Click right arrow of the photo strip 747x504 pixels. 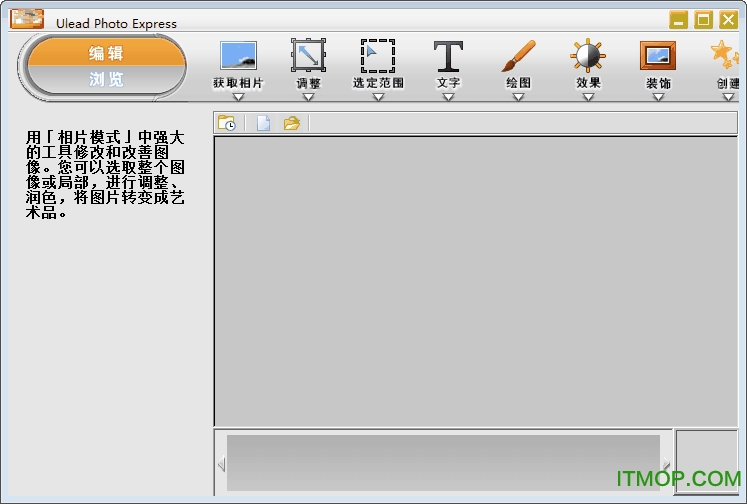click(x=666, y=464)
